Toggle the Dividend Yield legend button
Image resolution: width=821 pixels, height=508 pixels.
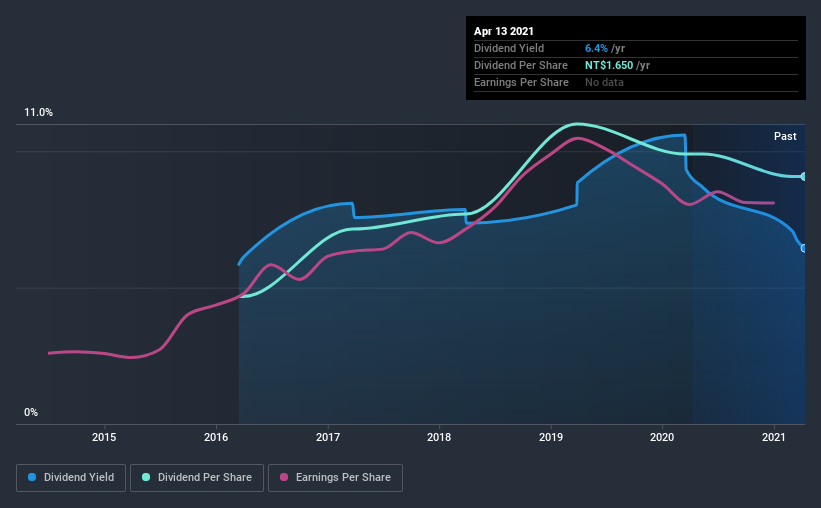(71, 478)
